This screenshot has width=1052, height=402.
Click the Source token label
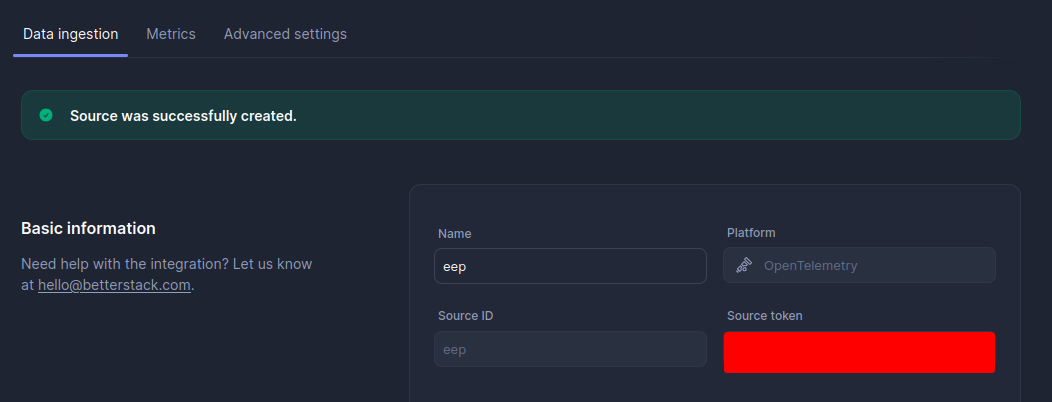764,316
